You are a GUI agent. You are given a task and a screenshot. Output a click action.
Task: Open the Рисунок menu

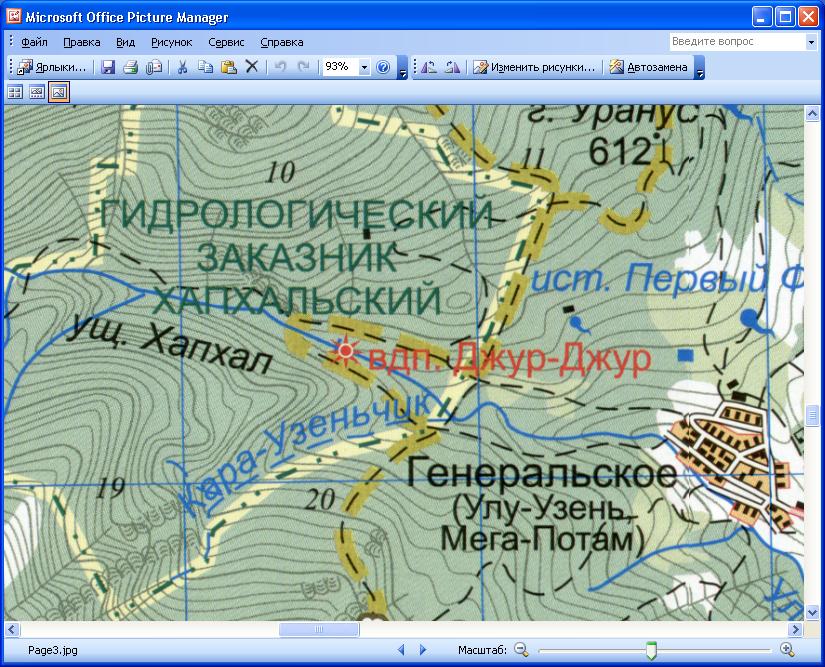(x=171, y=42)
